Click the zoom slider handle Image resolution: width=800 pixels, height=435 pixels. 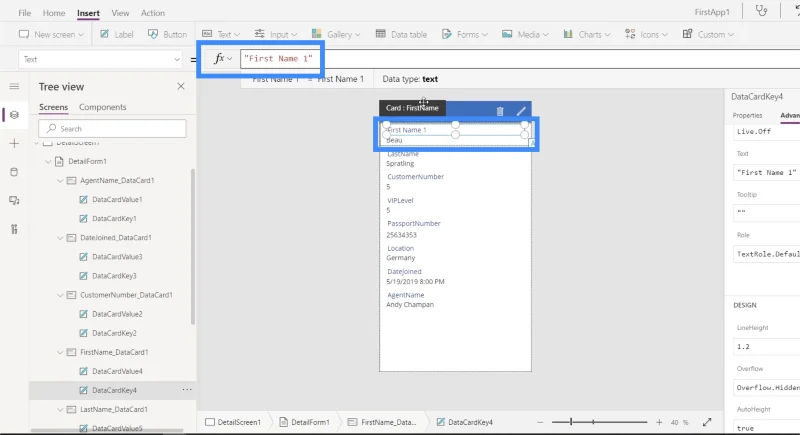click(x=571, y=422)
